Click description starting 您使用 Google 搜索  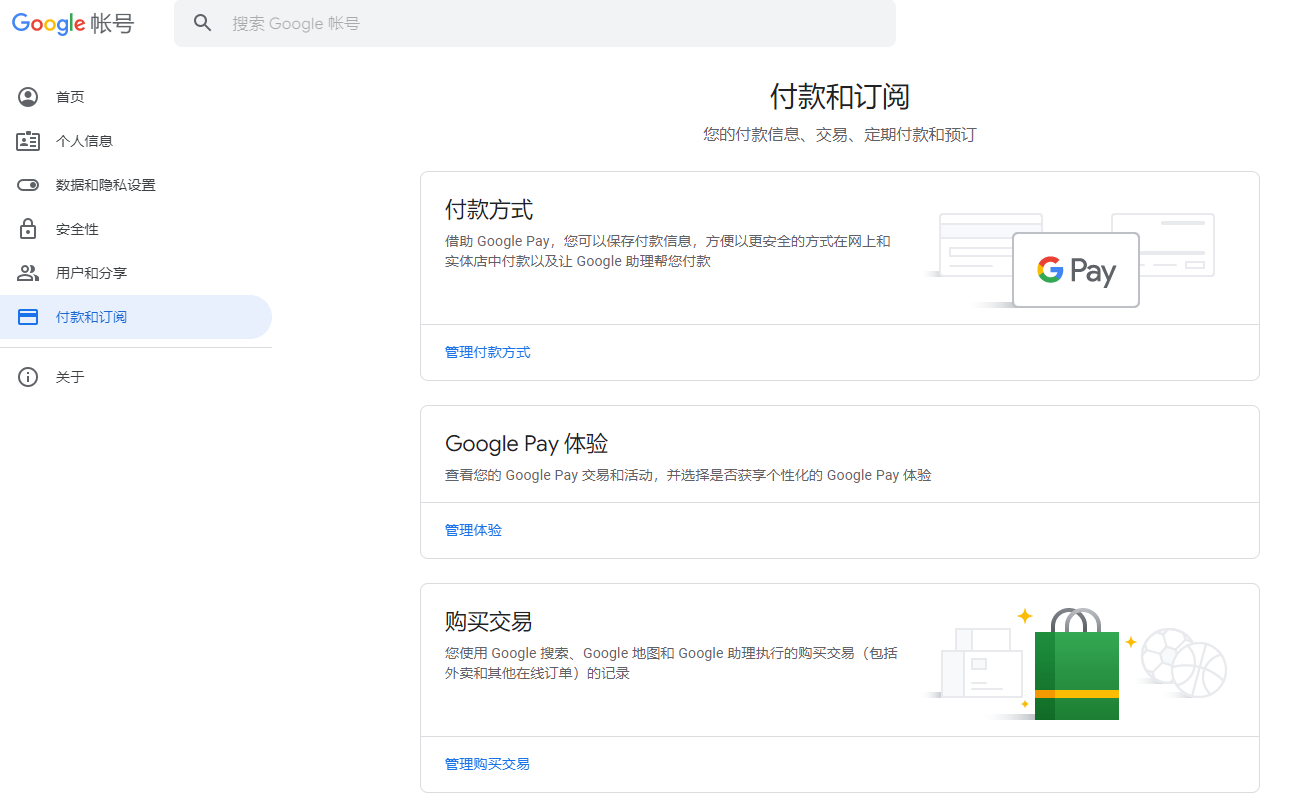pos(672,663)
